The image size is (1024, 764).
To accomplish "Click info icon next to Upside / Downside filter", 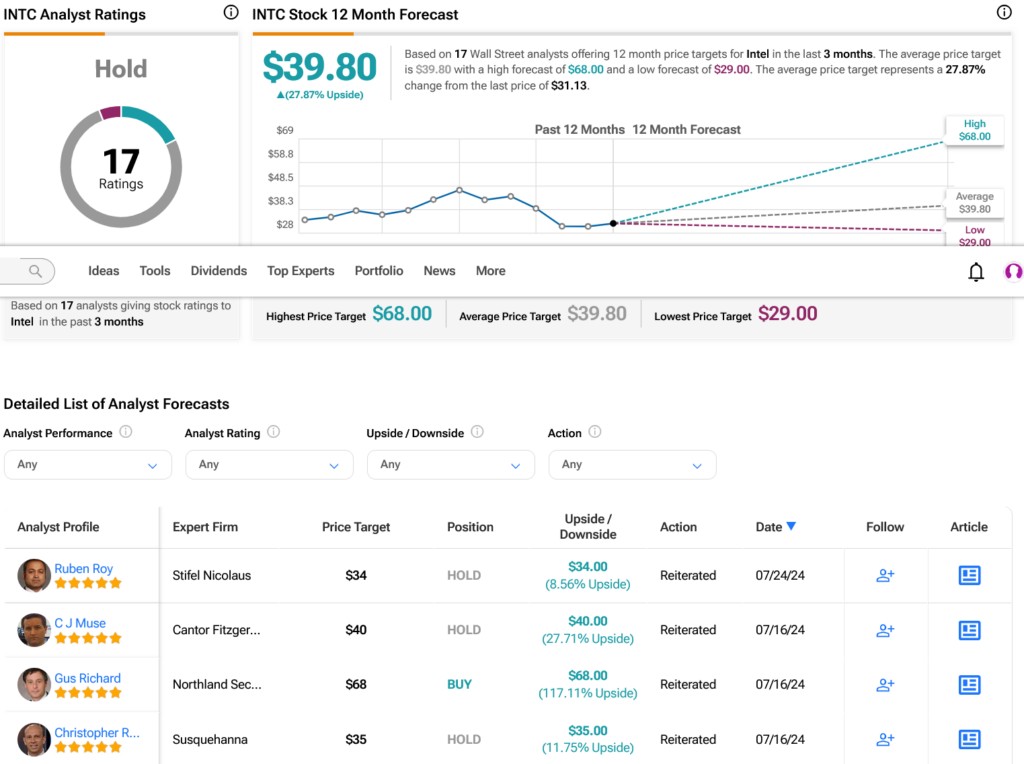I will [477, 432].
